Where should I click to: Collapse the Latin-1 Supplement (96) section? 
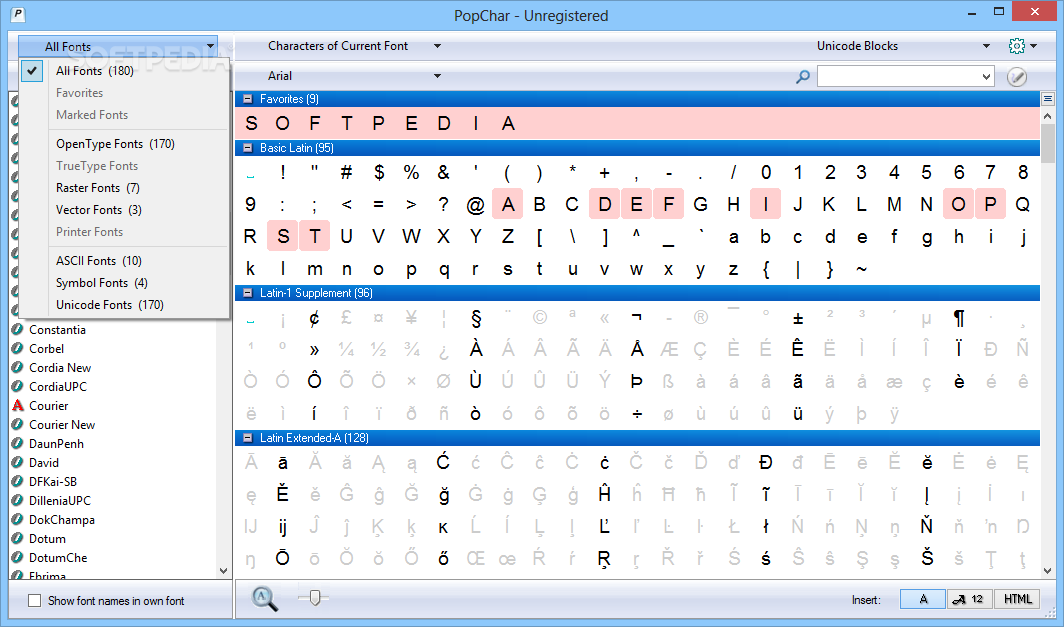coord(248,293)
